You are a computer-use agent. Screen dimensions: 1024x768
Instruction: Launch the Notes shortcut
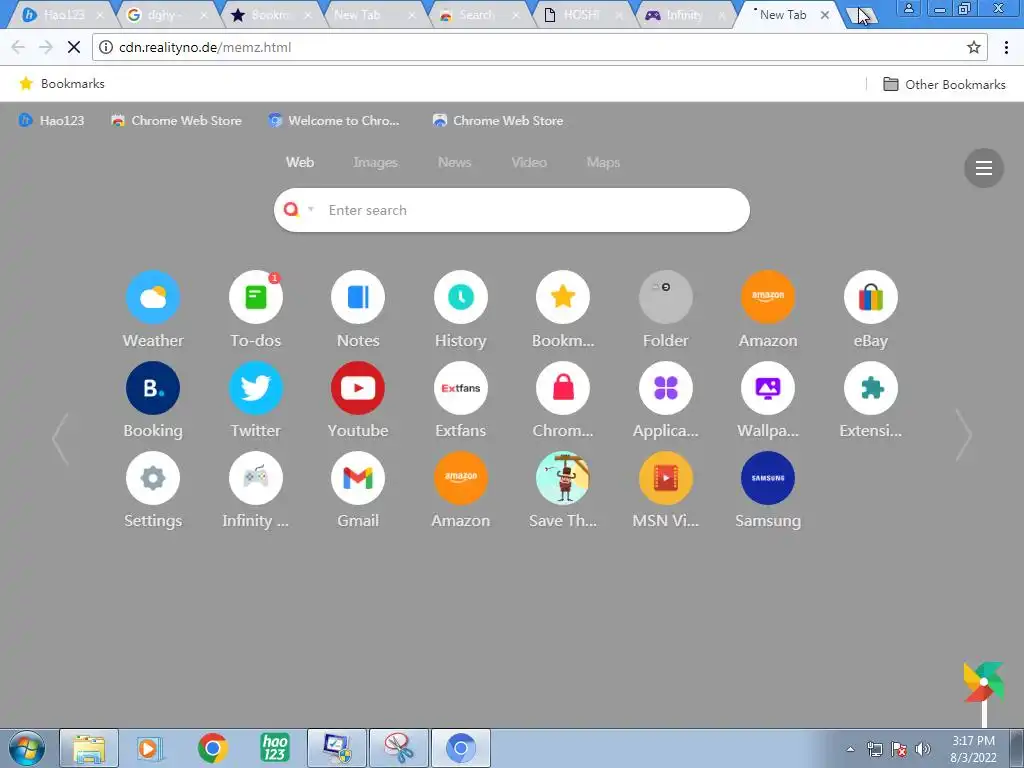coord(358,297)
